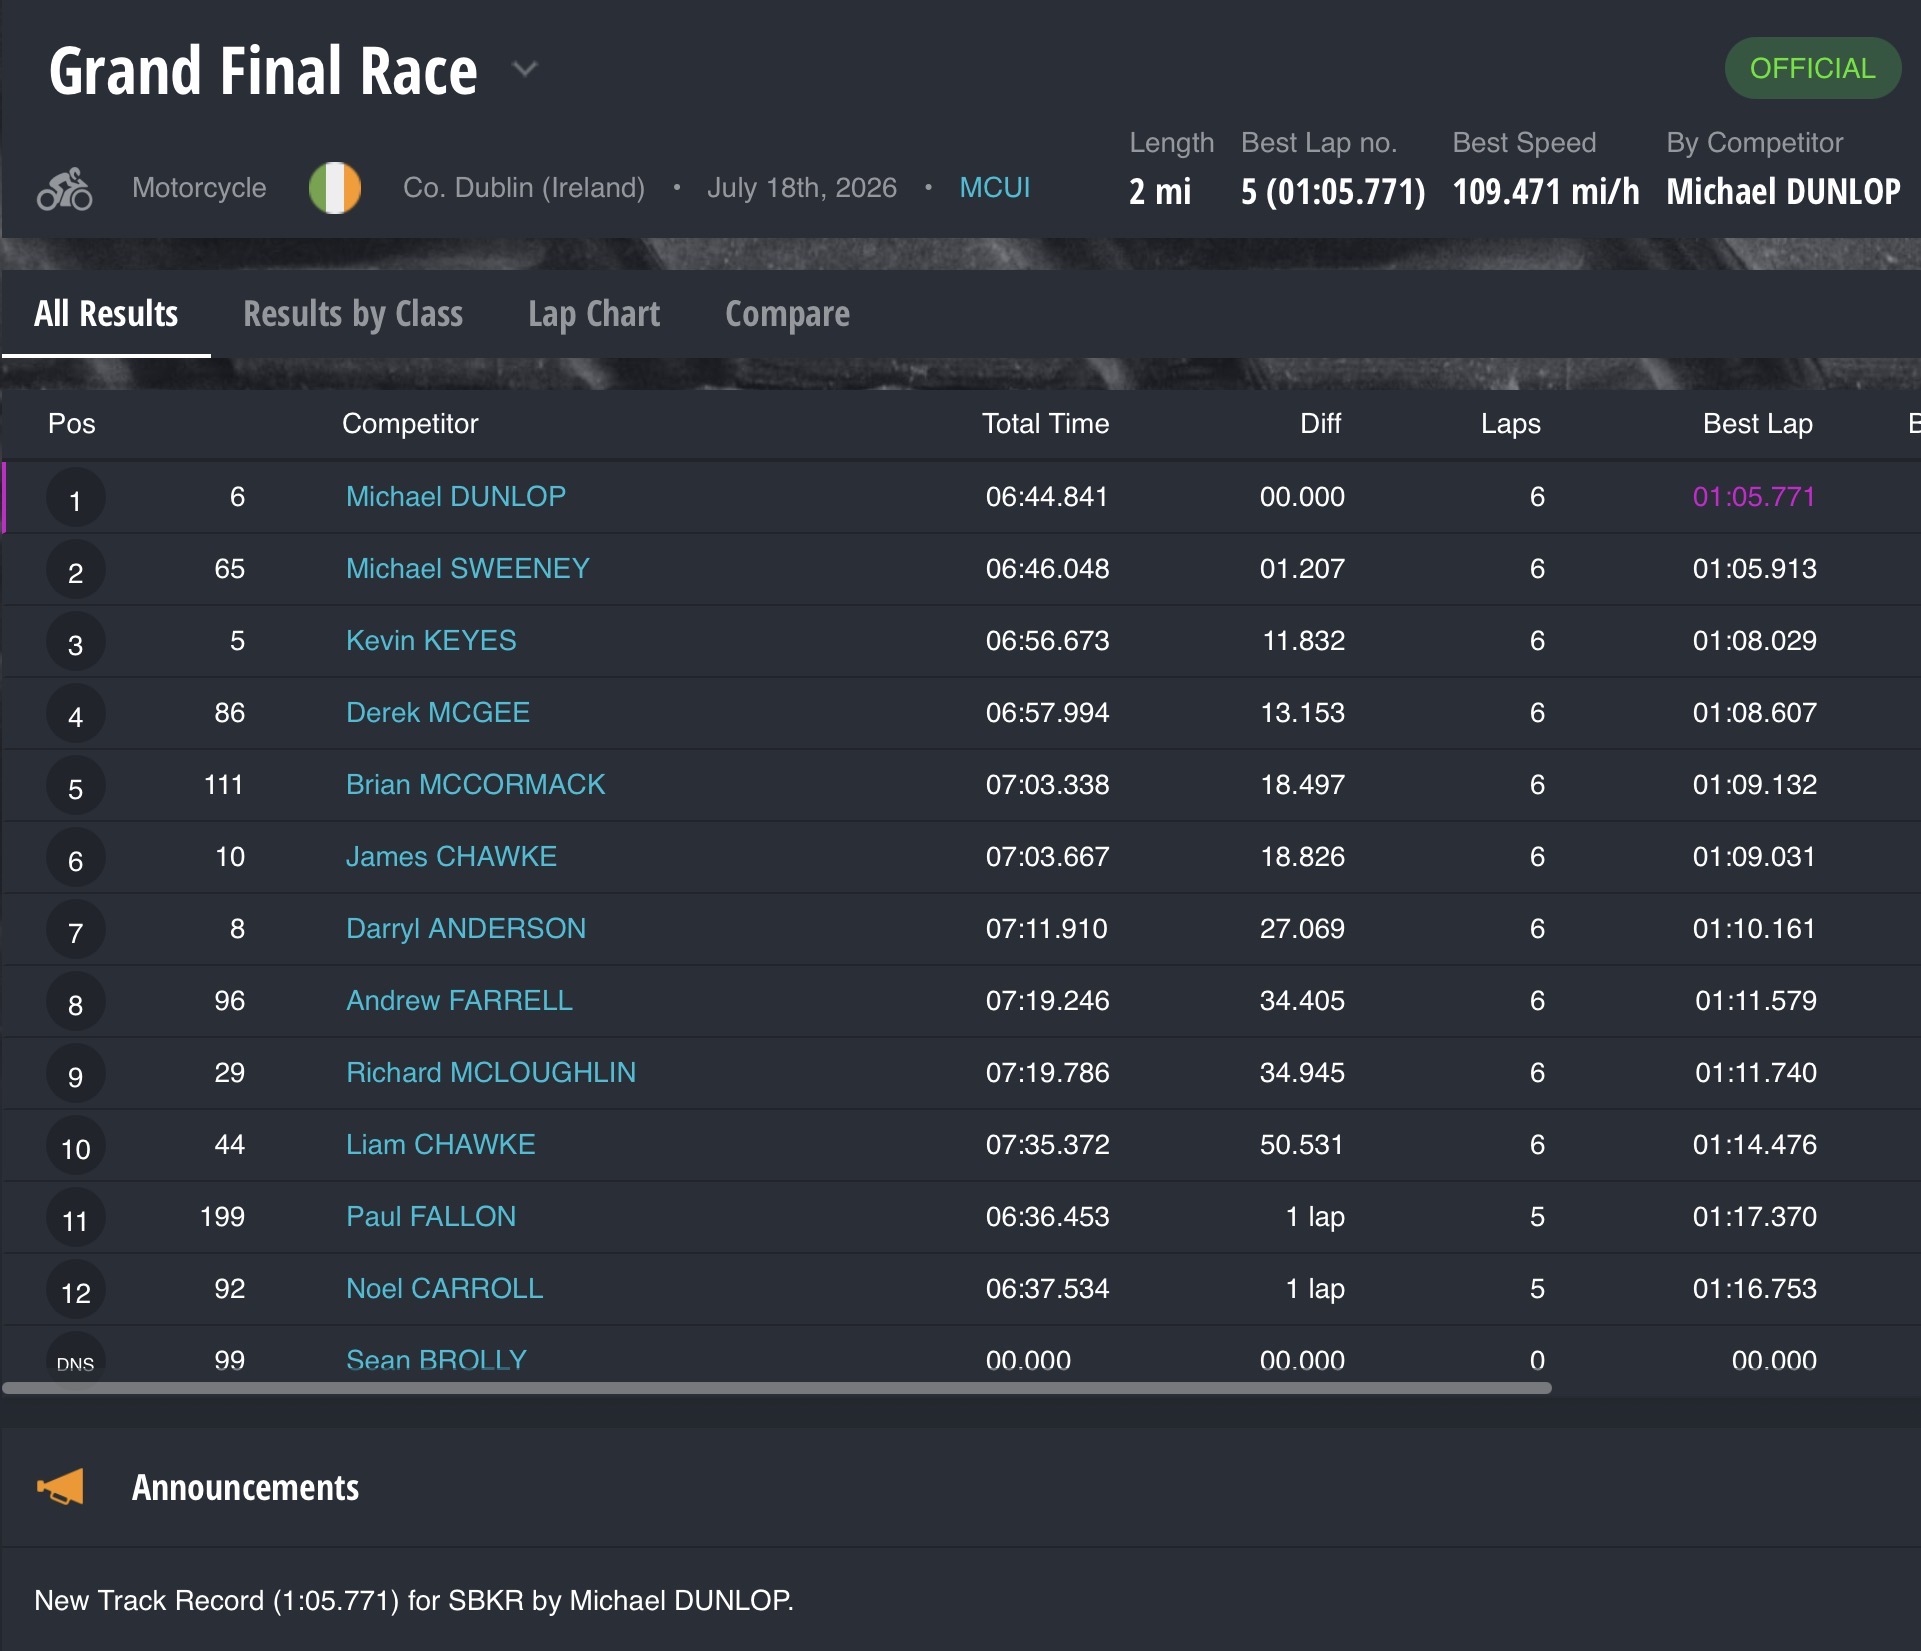The image size is (1921, 1651).
Task: Click the Diff column header
Action: point(1320,423)
